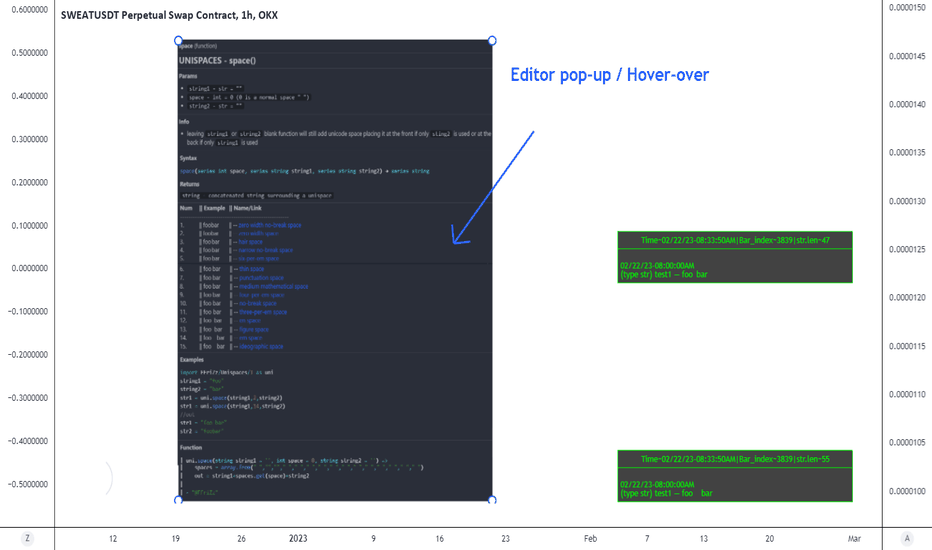Click the 'Mar' time-axis label
Viewport: 932px width, 550px height.
pyautogui.click(x=854, y=539)
